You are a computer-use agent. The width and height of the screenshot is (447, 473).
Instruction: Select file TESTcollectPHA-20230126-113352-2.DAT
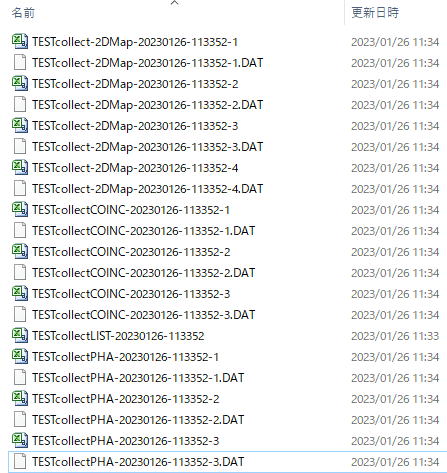coord(138,420)
